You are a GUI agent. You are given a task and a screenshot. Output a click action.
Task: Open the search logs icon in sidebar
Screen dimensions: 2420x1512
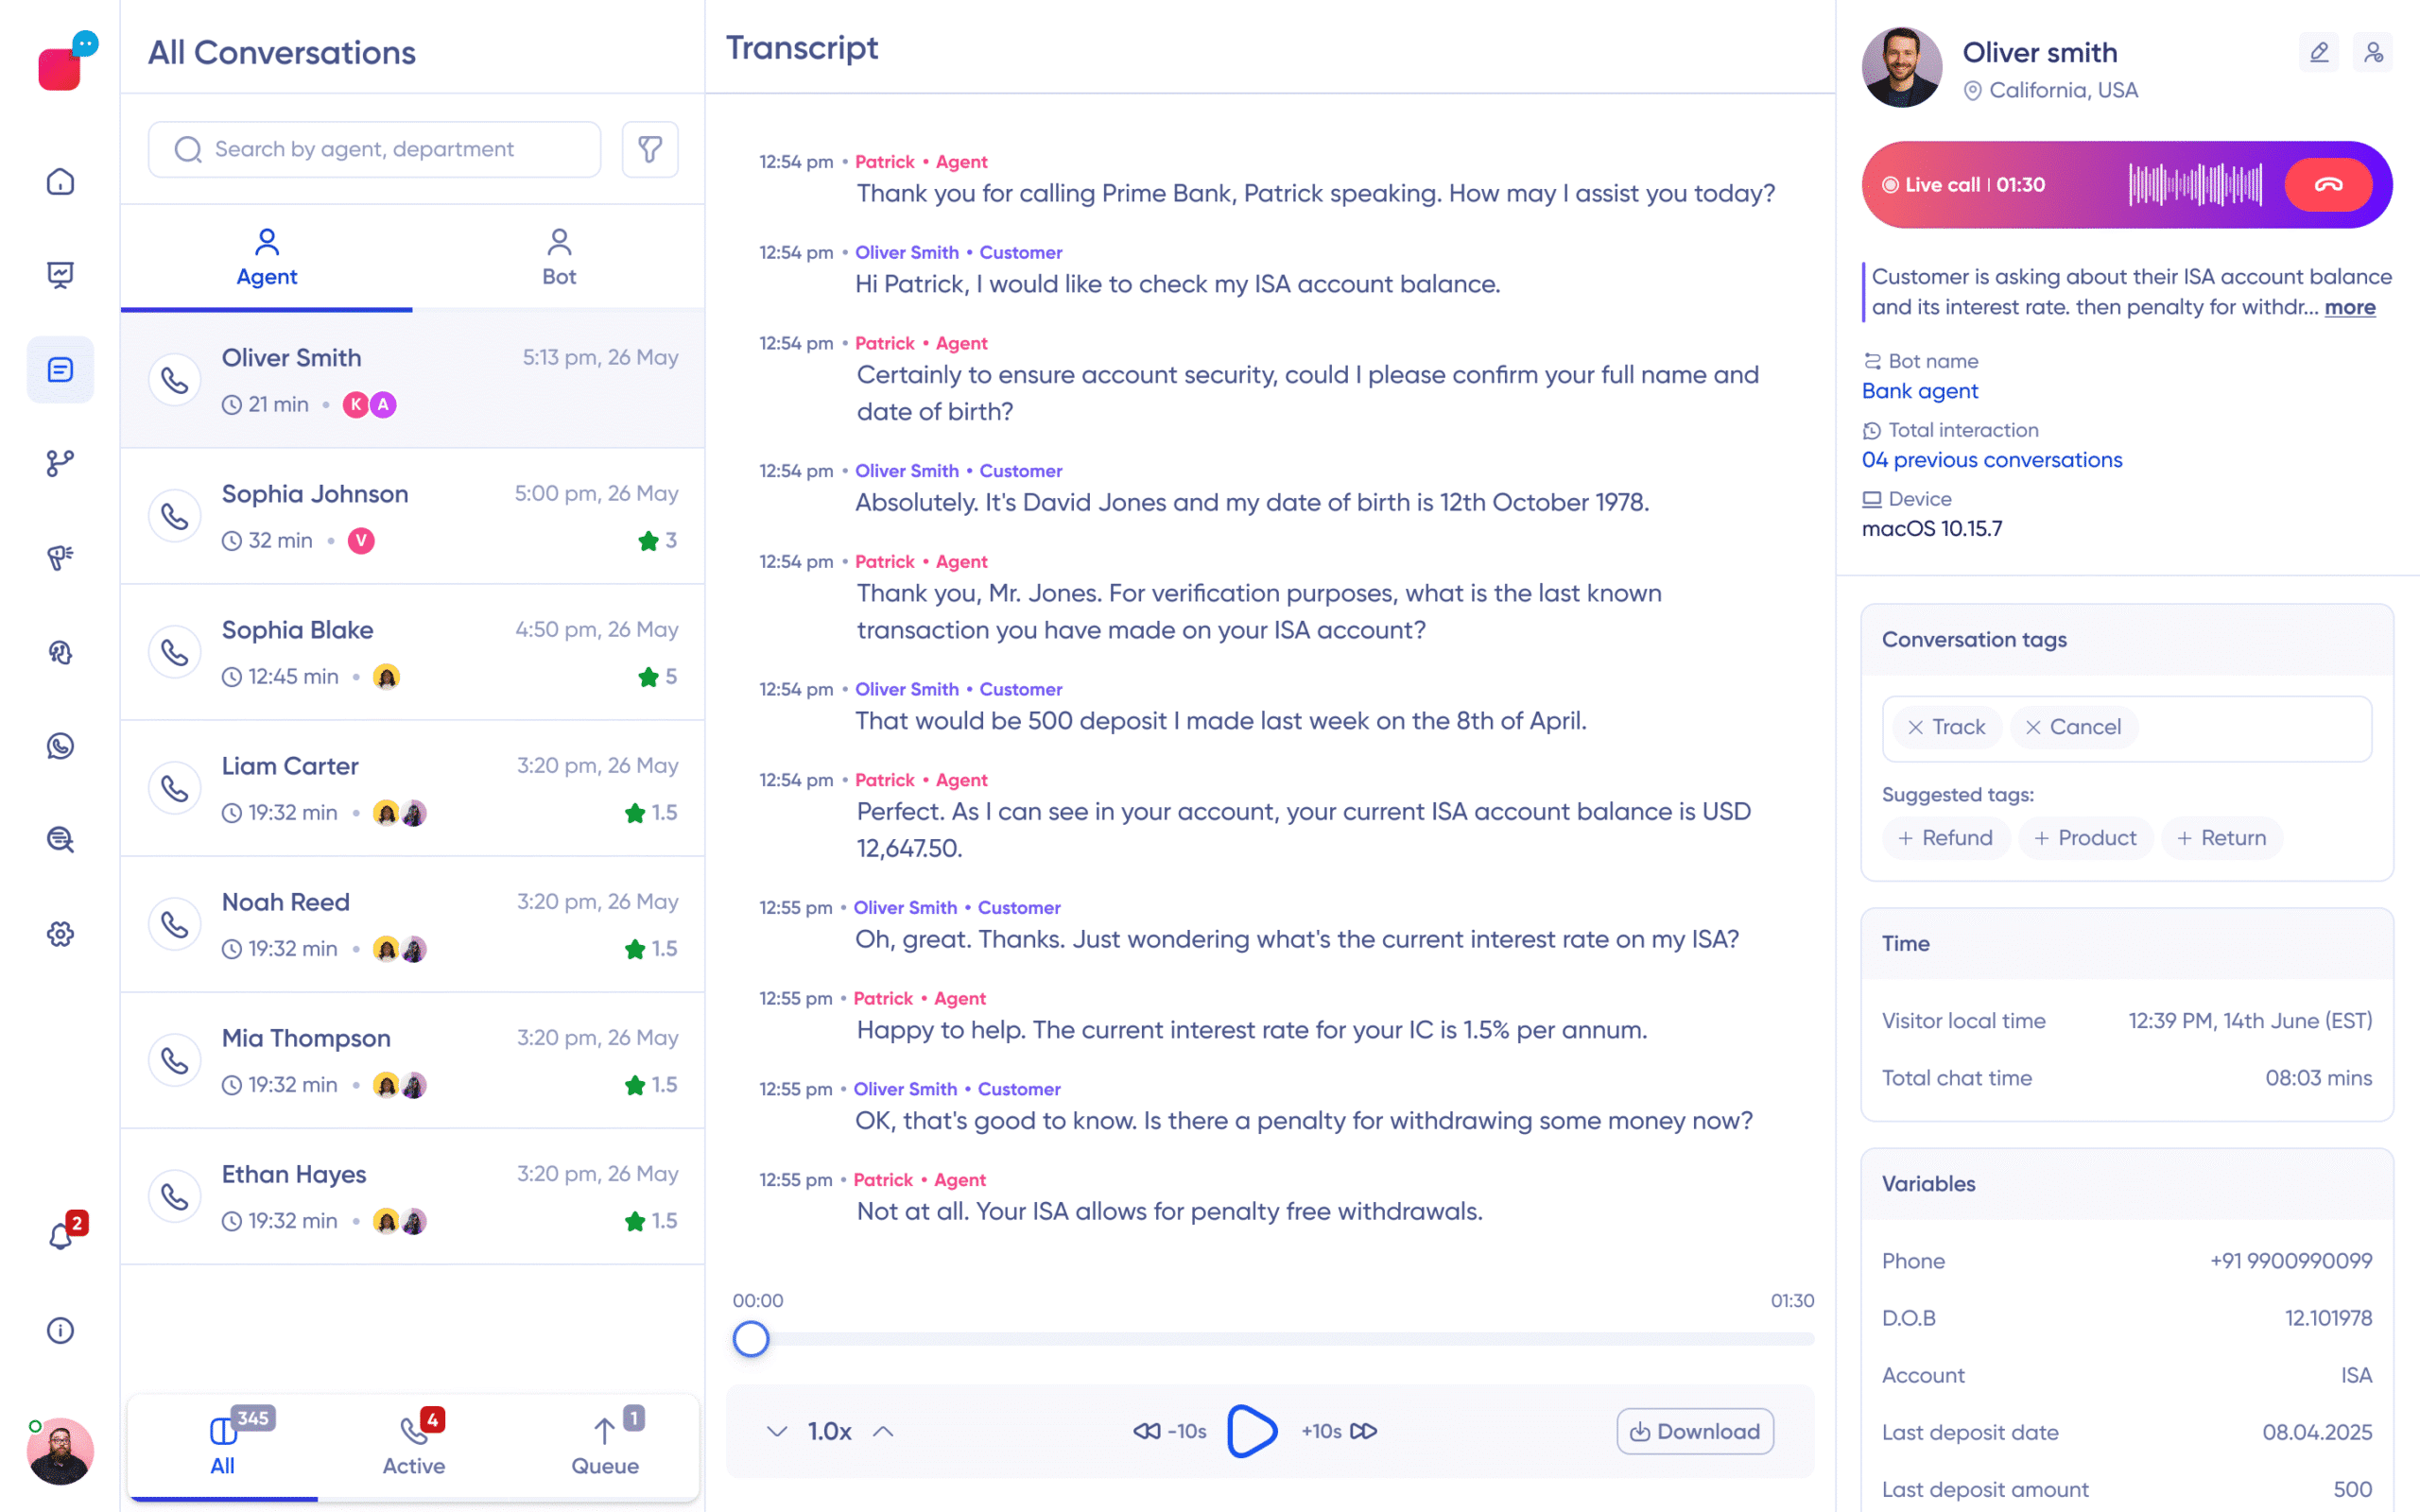[x=60, y=840]
